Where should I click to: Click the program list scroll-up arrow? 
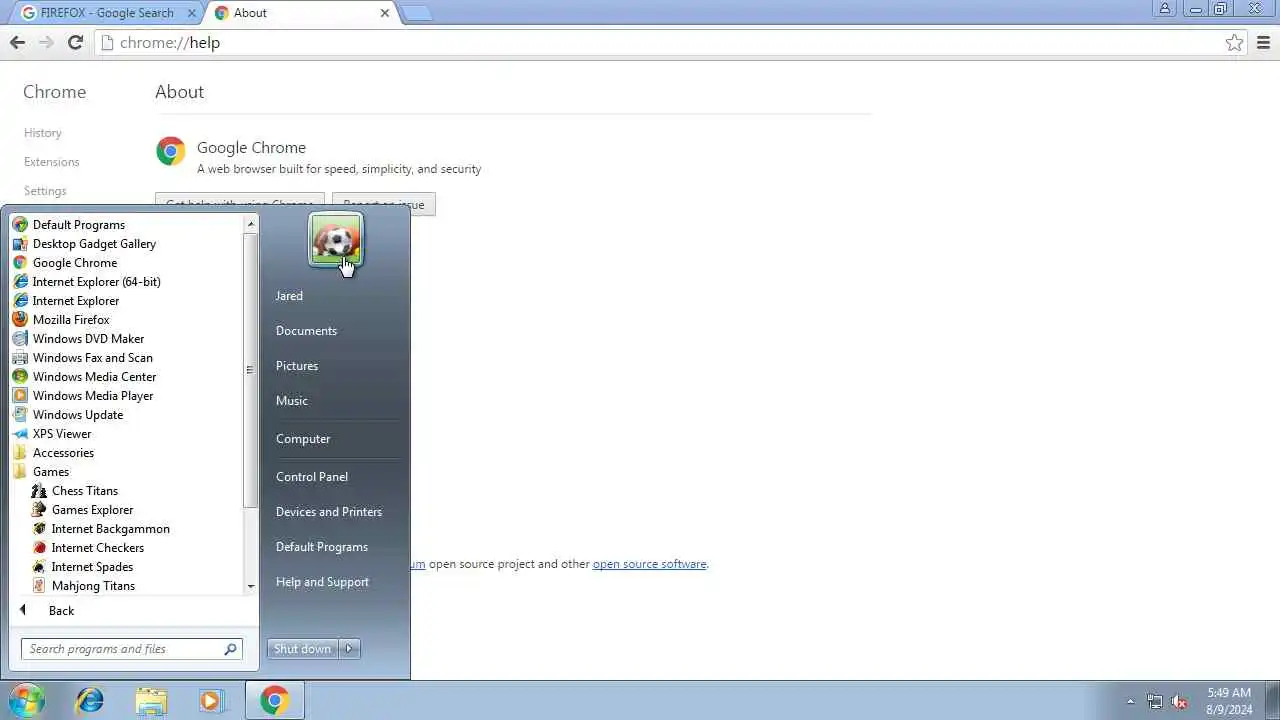click(250, 224)
